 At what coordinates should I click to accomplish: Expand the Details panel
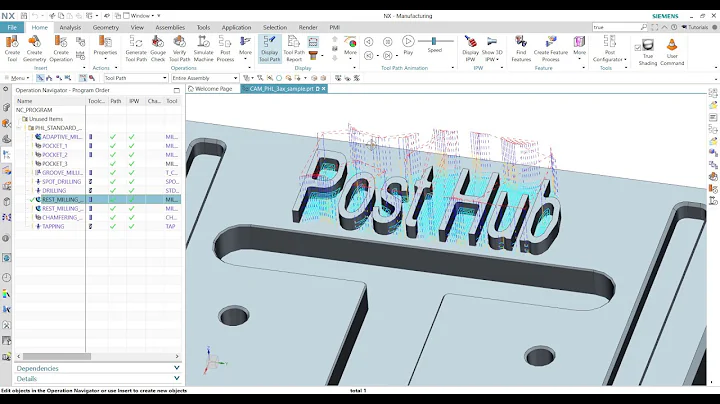tap(98, 379)
